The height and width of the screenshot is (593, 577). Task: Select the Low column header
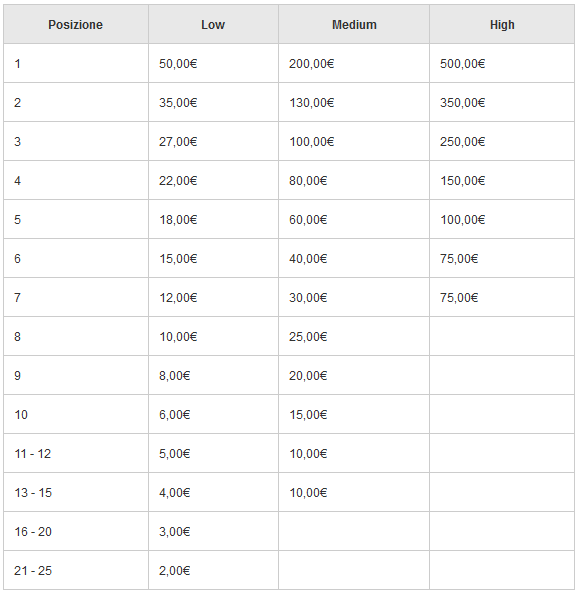point(213,24)
